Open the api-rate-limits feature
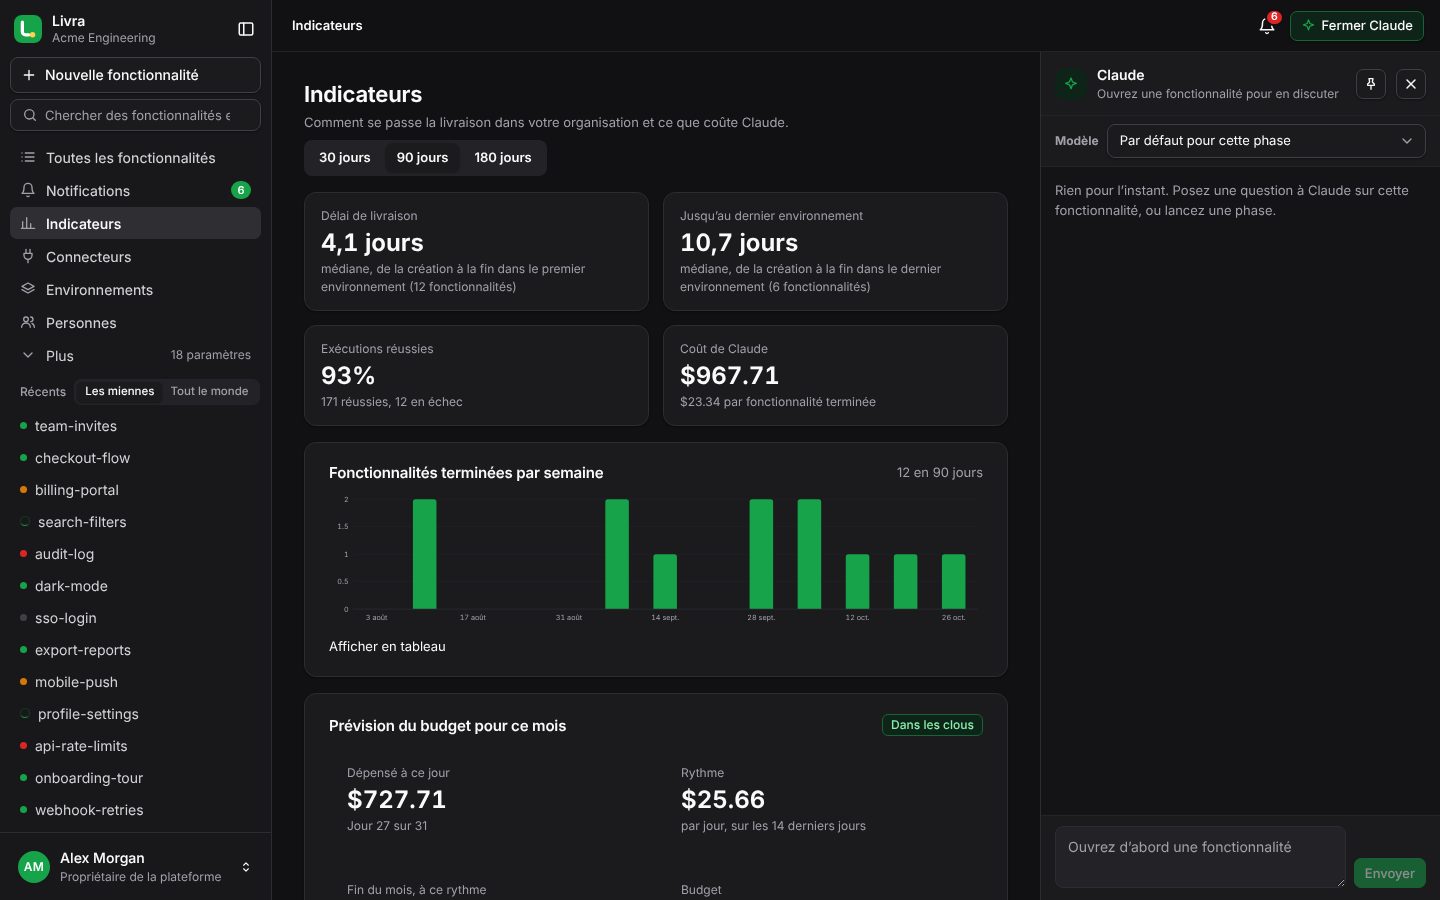 [135, 746]
